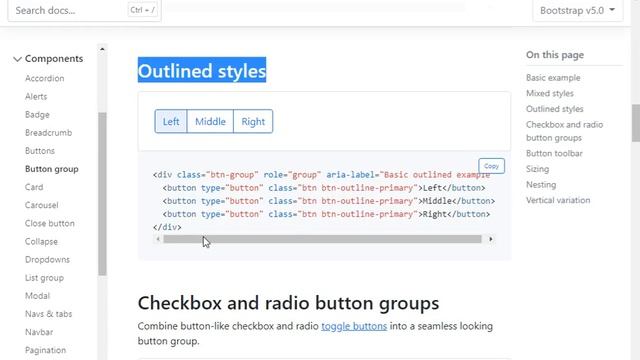Collapse the Components section chevron
This screenshot has height=360, width=640.
point(17,59)
